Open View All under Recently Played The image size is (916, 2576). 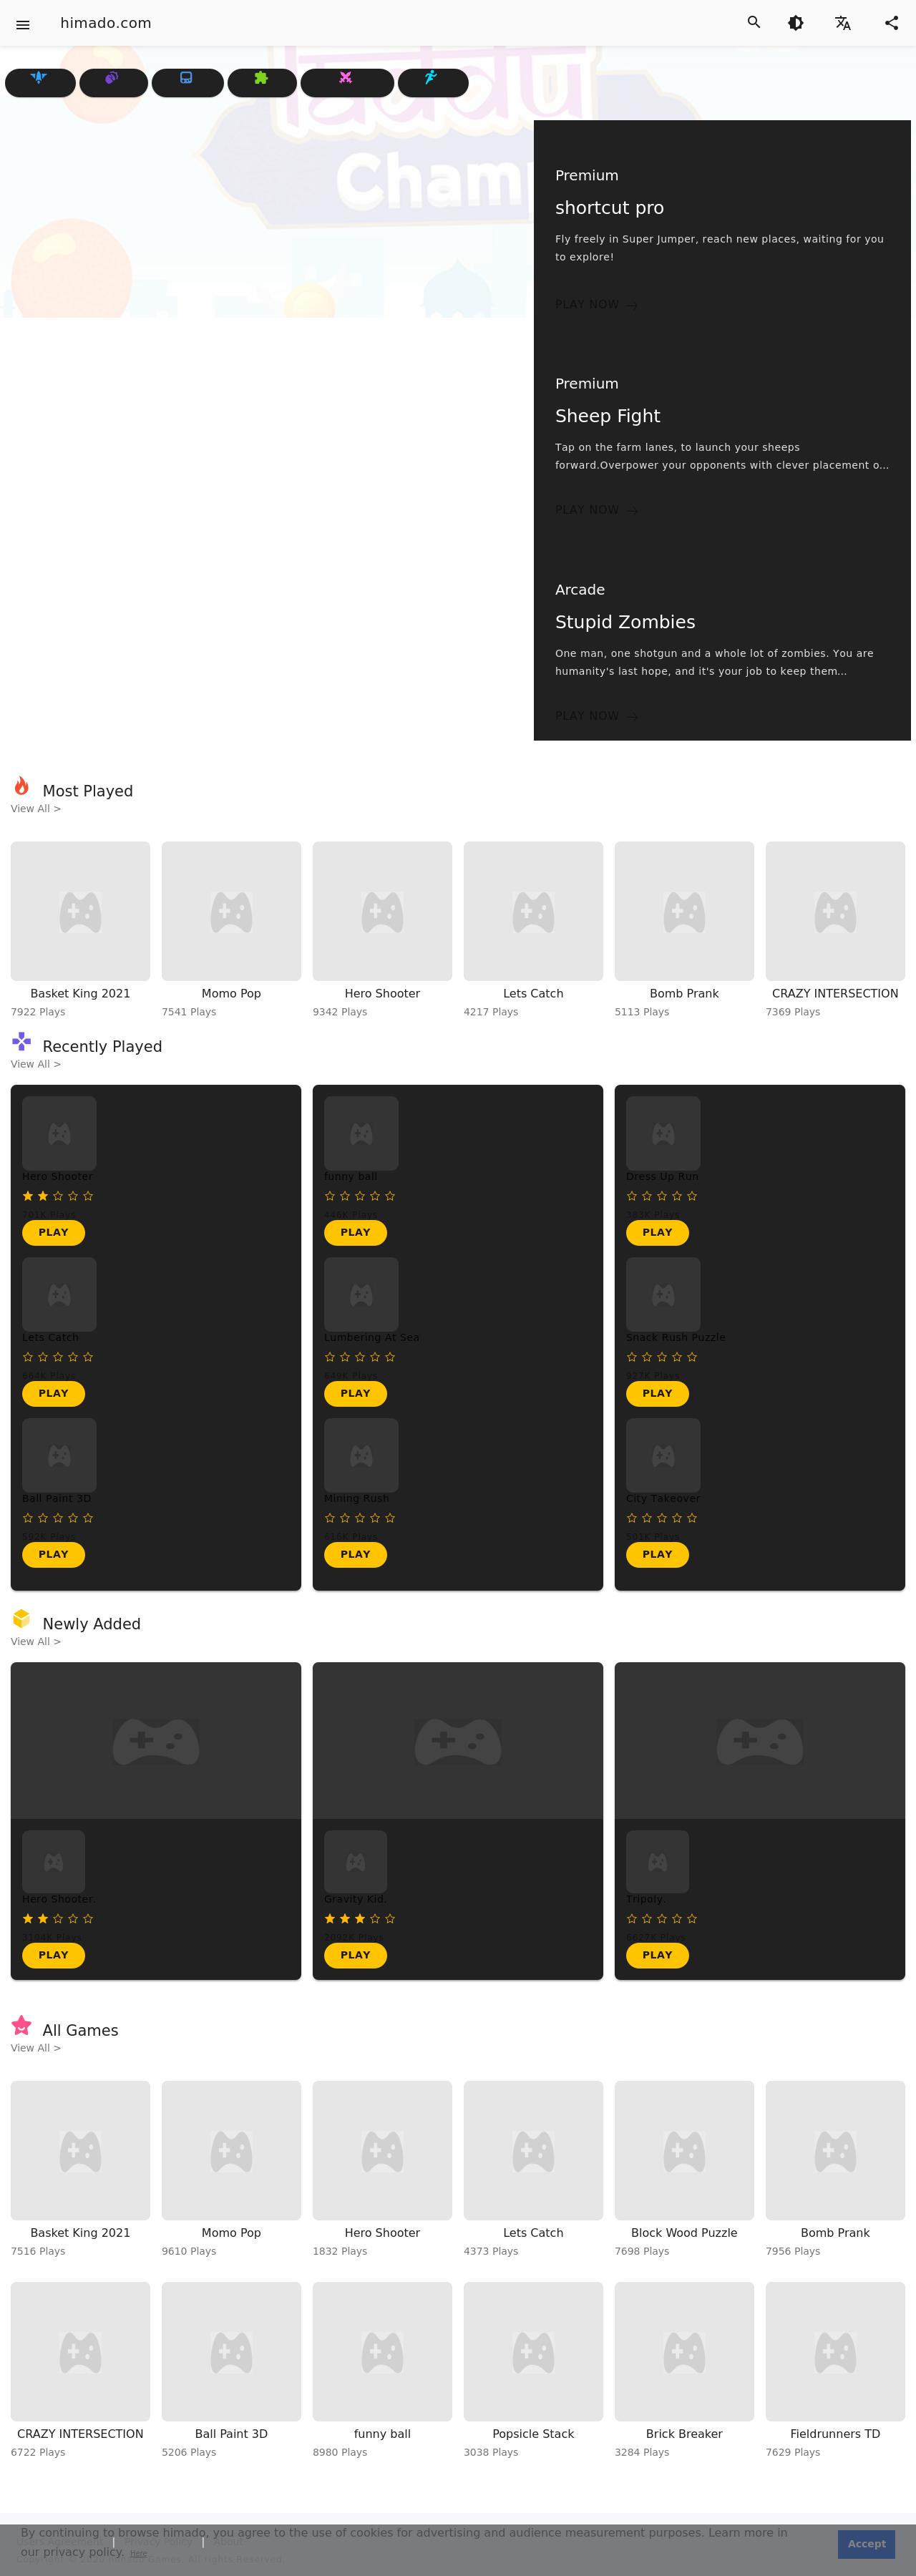click(x=36, y=1064)
